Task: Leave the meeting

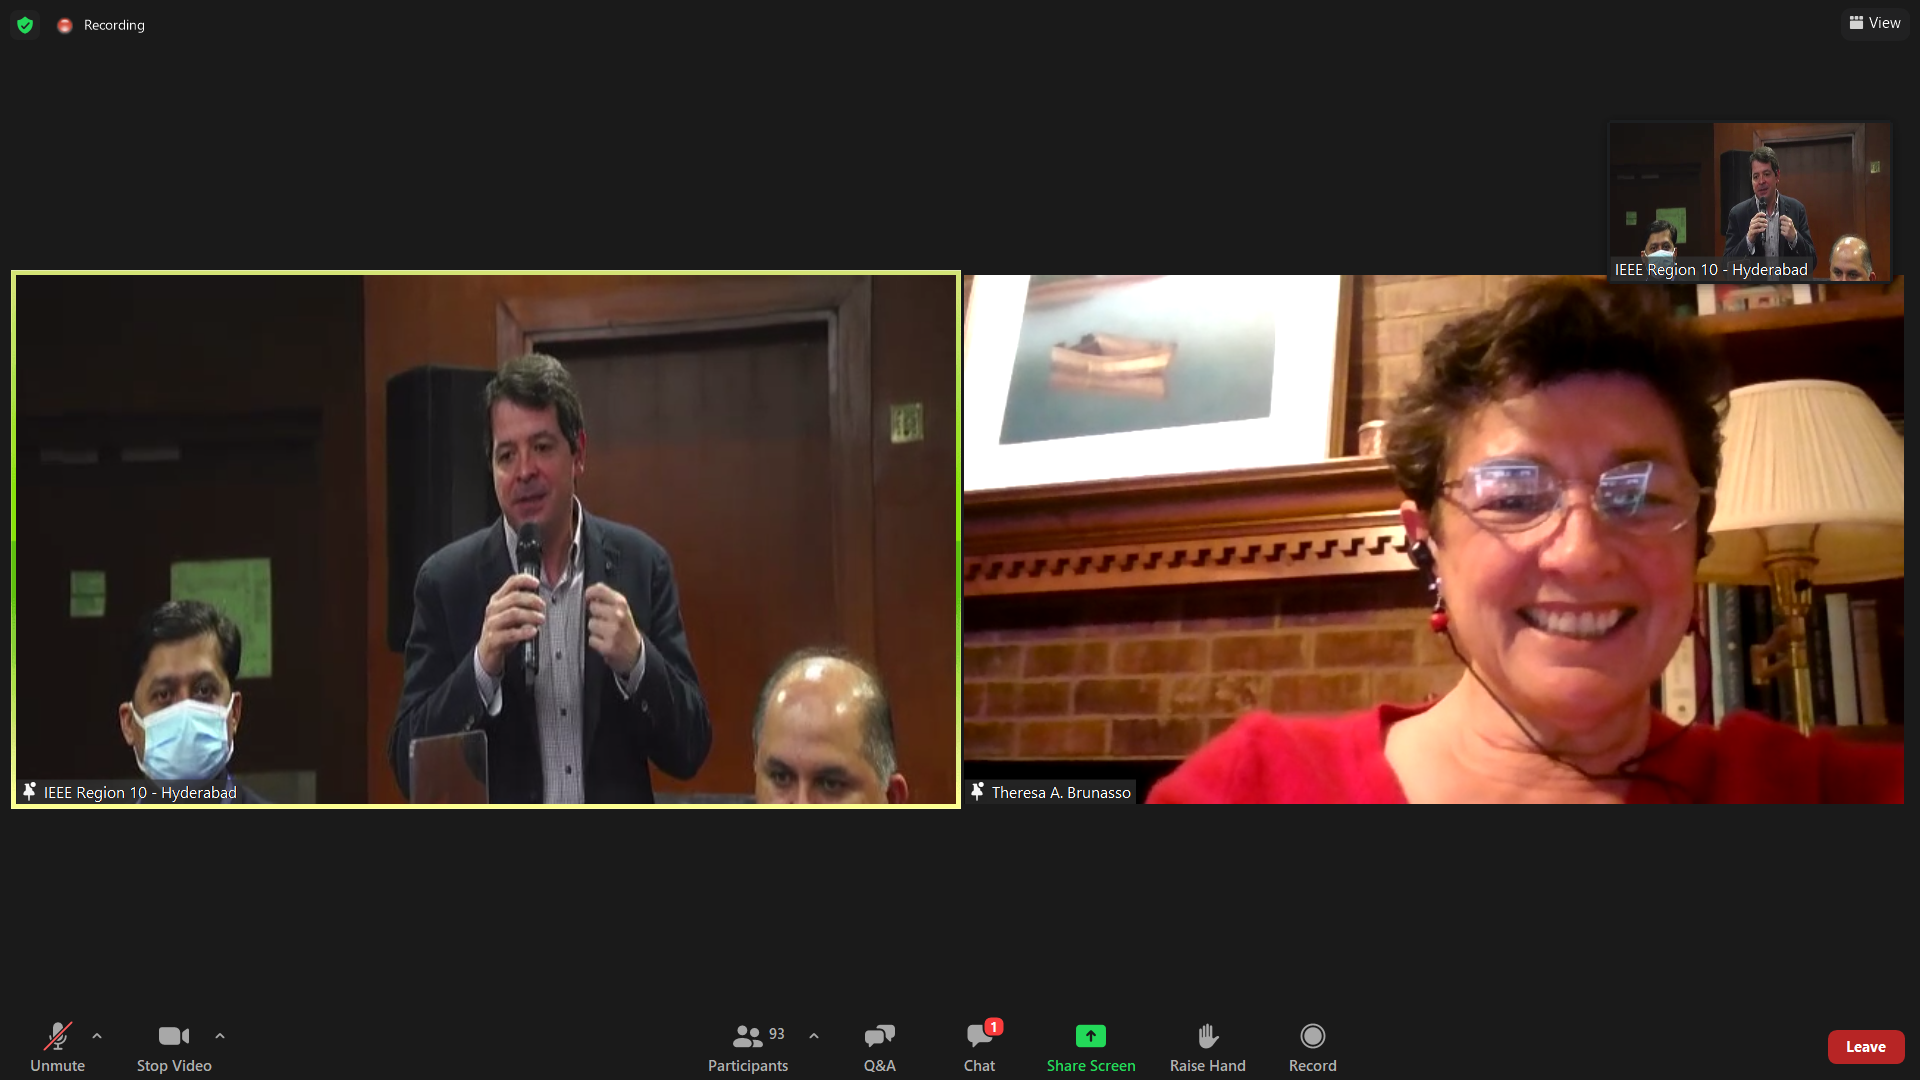Action: pos(1866,1047)
